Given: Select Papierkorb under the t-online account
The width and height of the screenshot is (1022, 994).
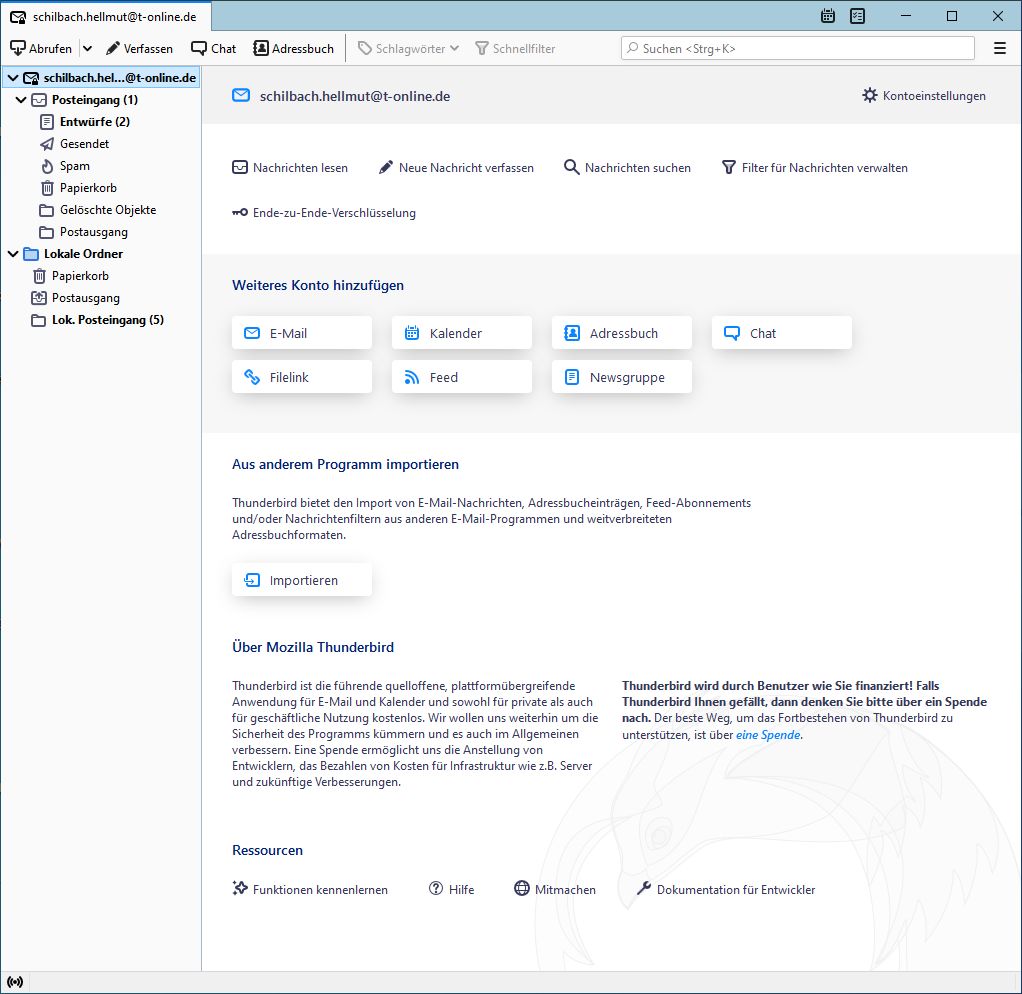Looking at the screenshot, I should (x=88, y=188).
